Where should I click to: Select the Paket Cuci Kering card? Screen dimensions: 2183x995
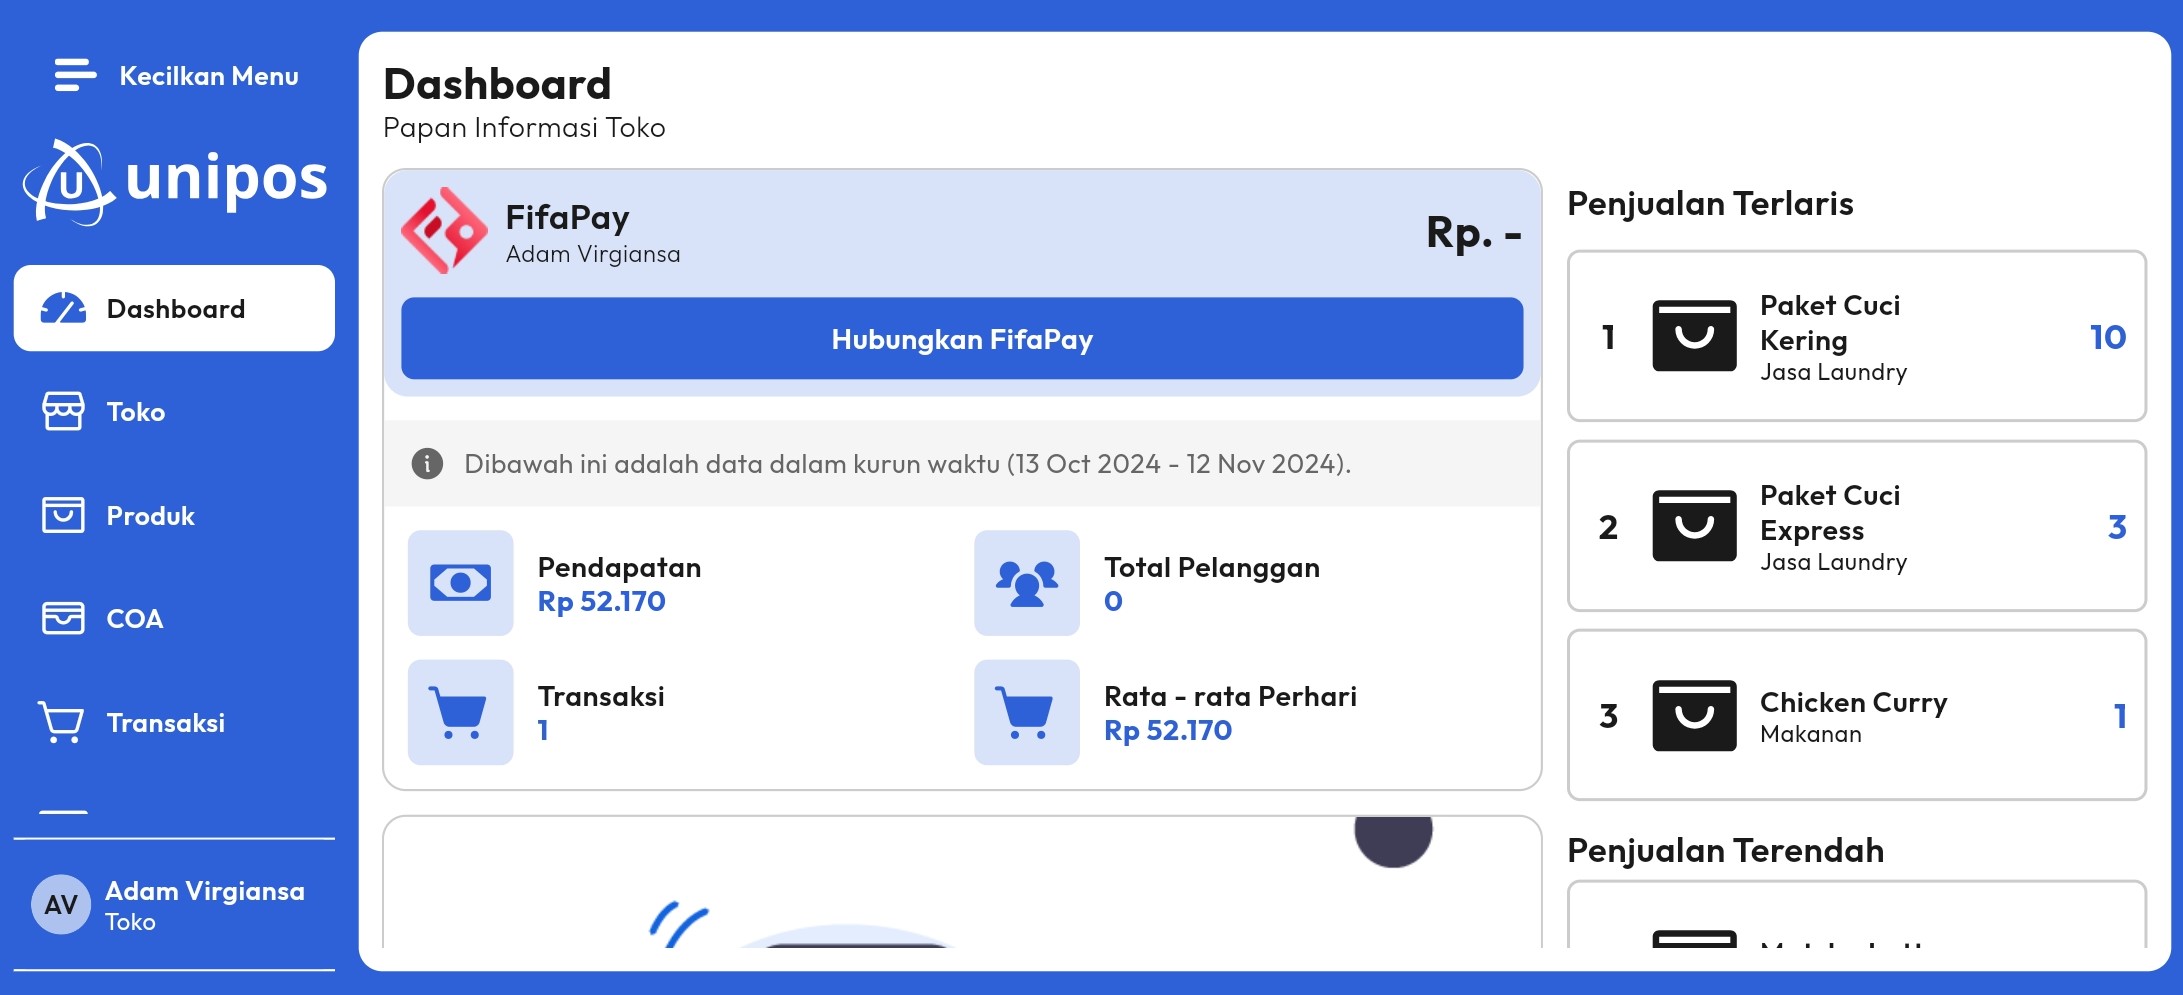[x=1856, y=337]
